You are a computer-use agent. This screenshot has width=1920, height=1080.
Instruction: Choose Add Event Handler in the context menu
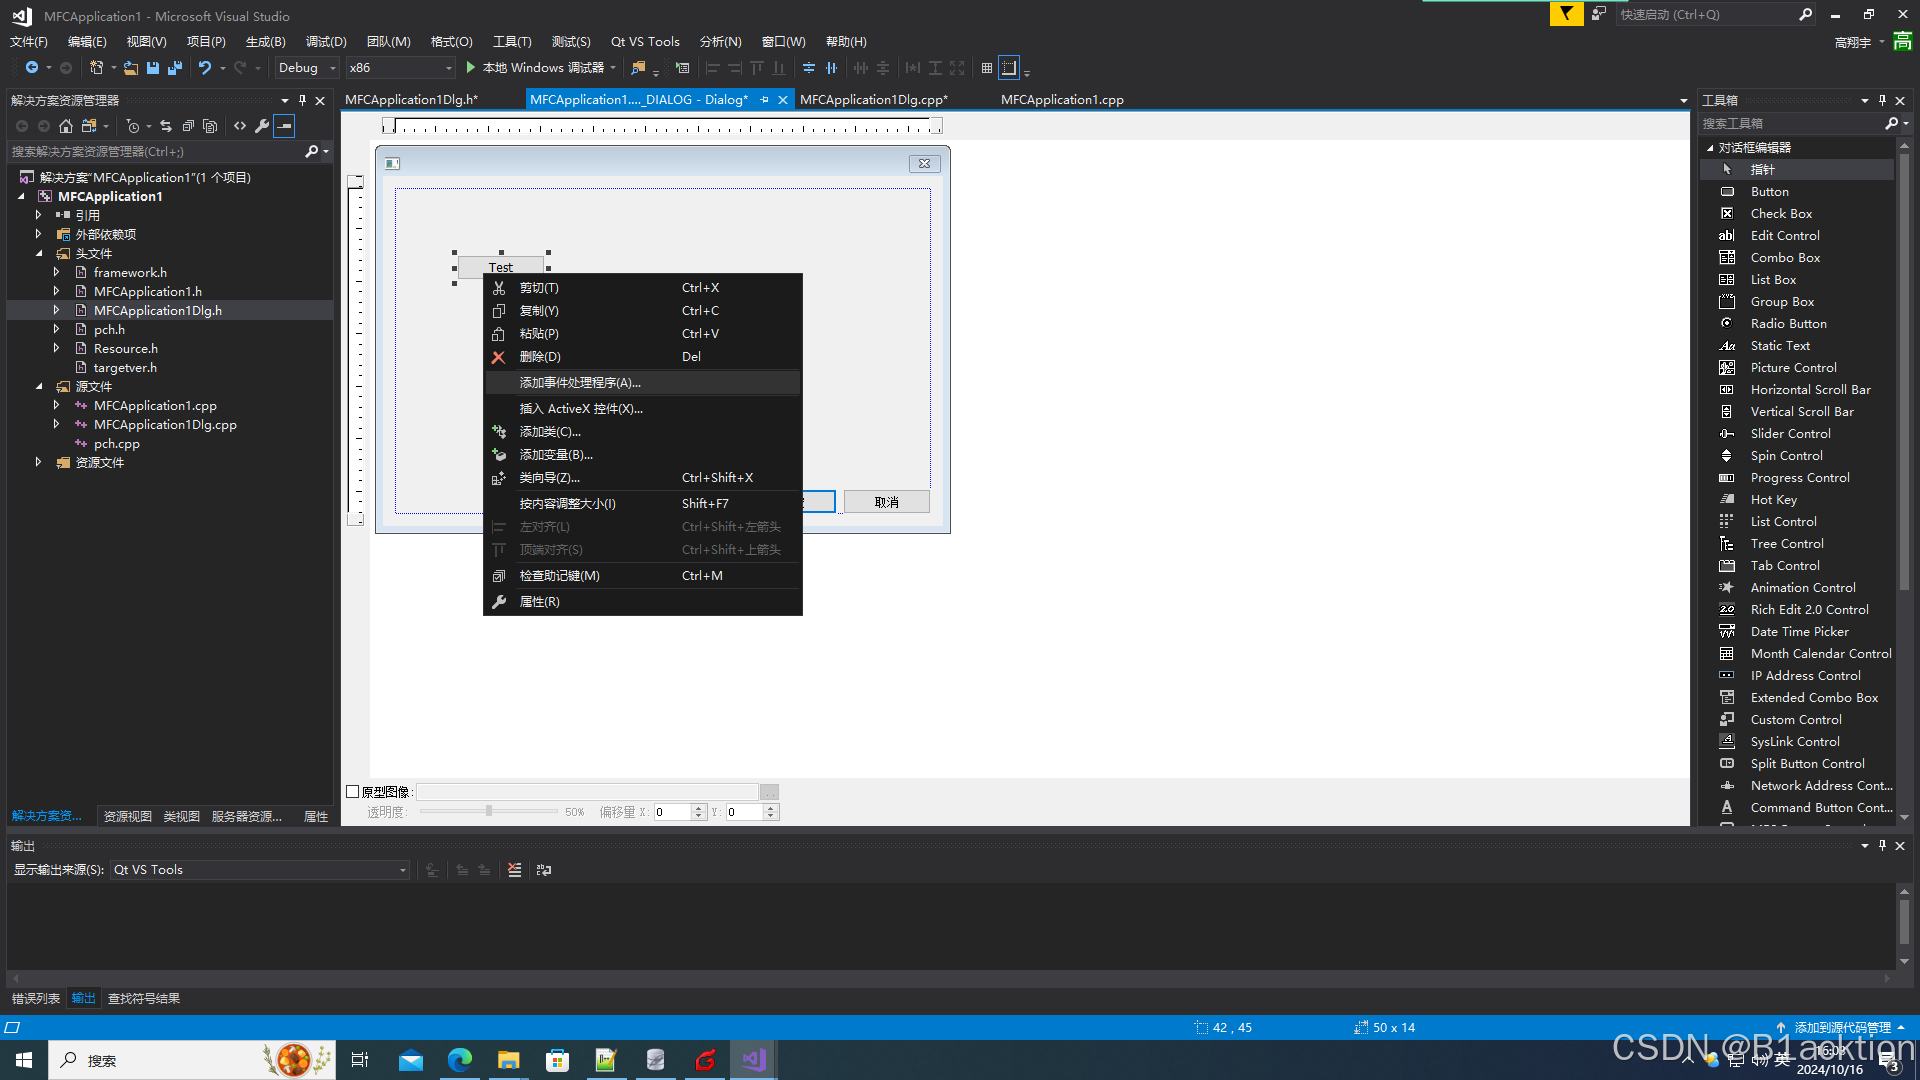pyautogui.click(x=580, y=383)
